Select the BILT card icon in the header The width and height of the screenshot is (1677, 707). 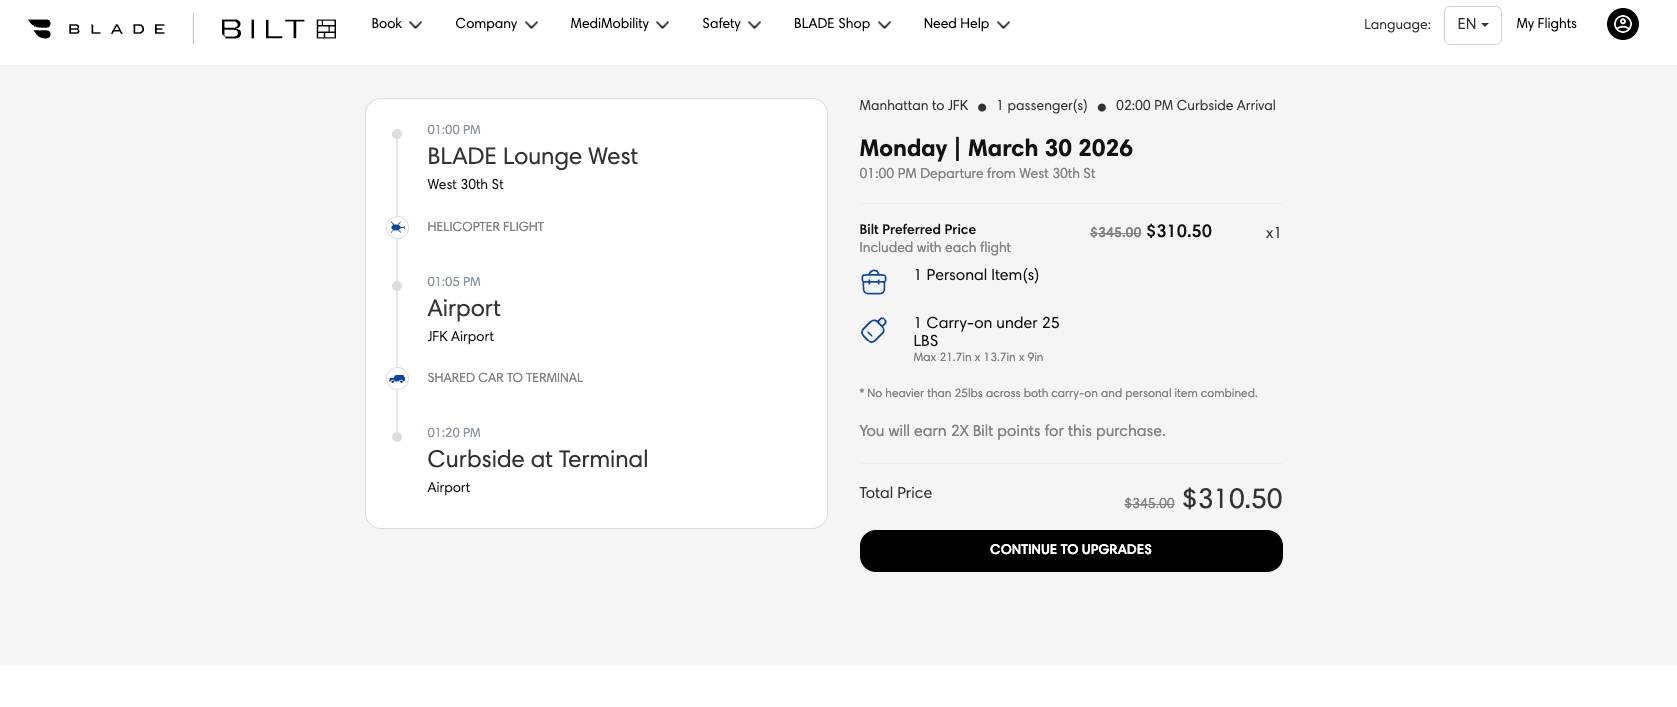pyautogui.click(x=326, y=29)
